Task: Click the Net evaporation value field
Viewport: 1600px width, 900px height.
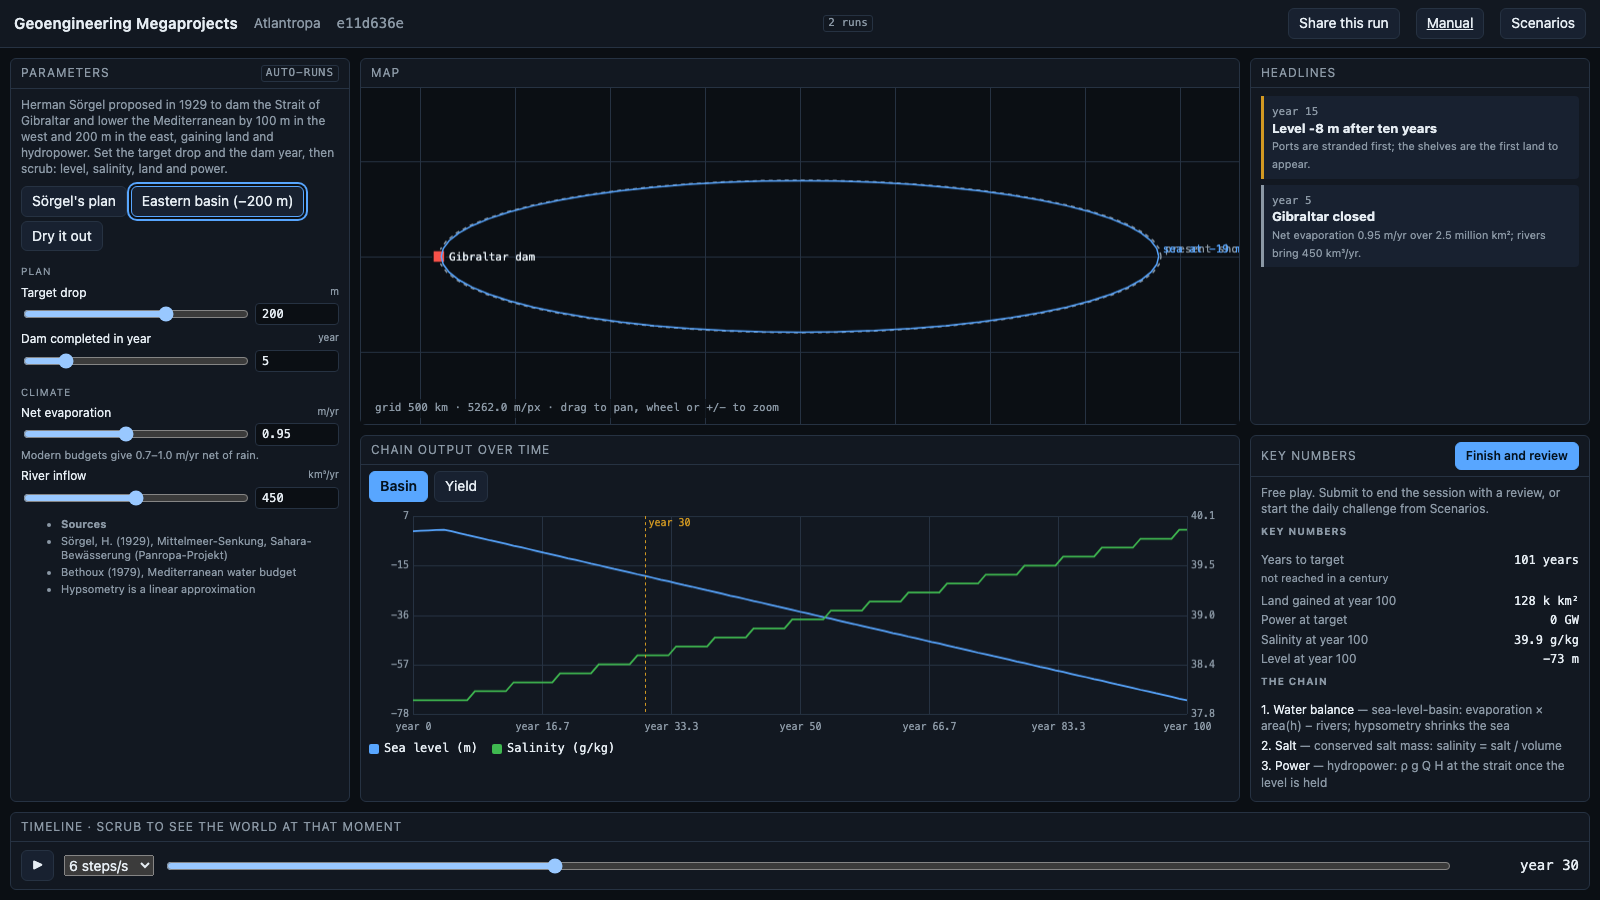Action: click(296, 434)
